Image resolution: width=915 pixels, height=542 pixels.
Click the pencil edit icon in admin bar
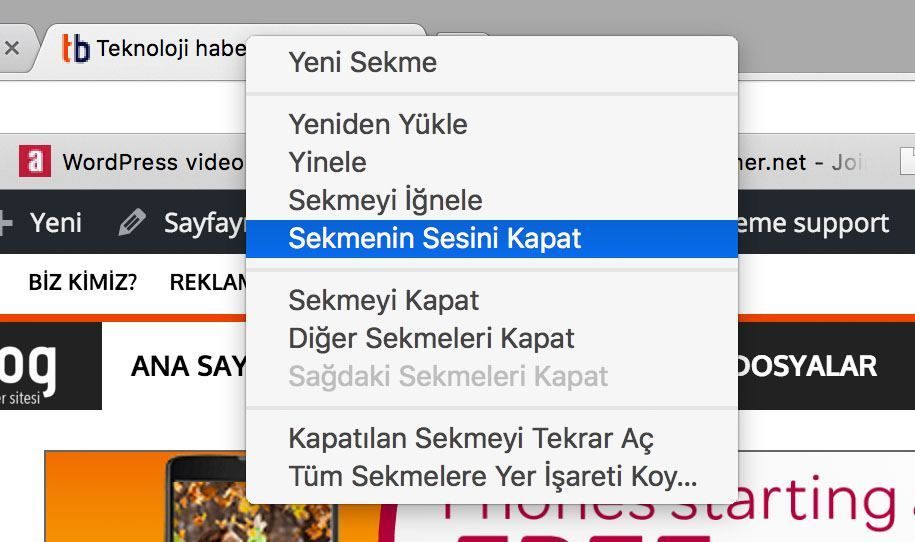click(131, 222)
